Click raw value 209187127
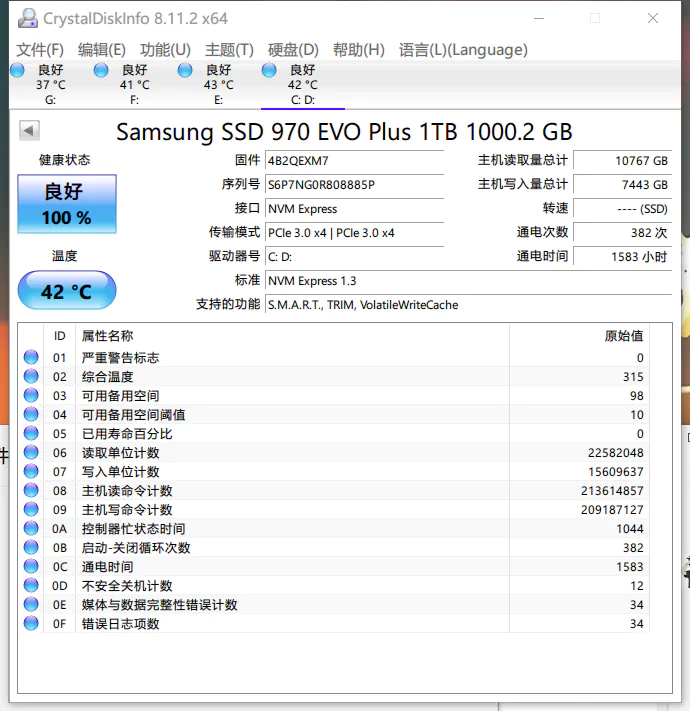This screenshot has width=690, height=711. (612, 510)
